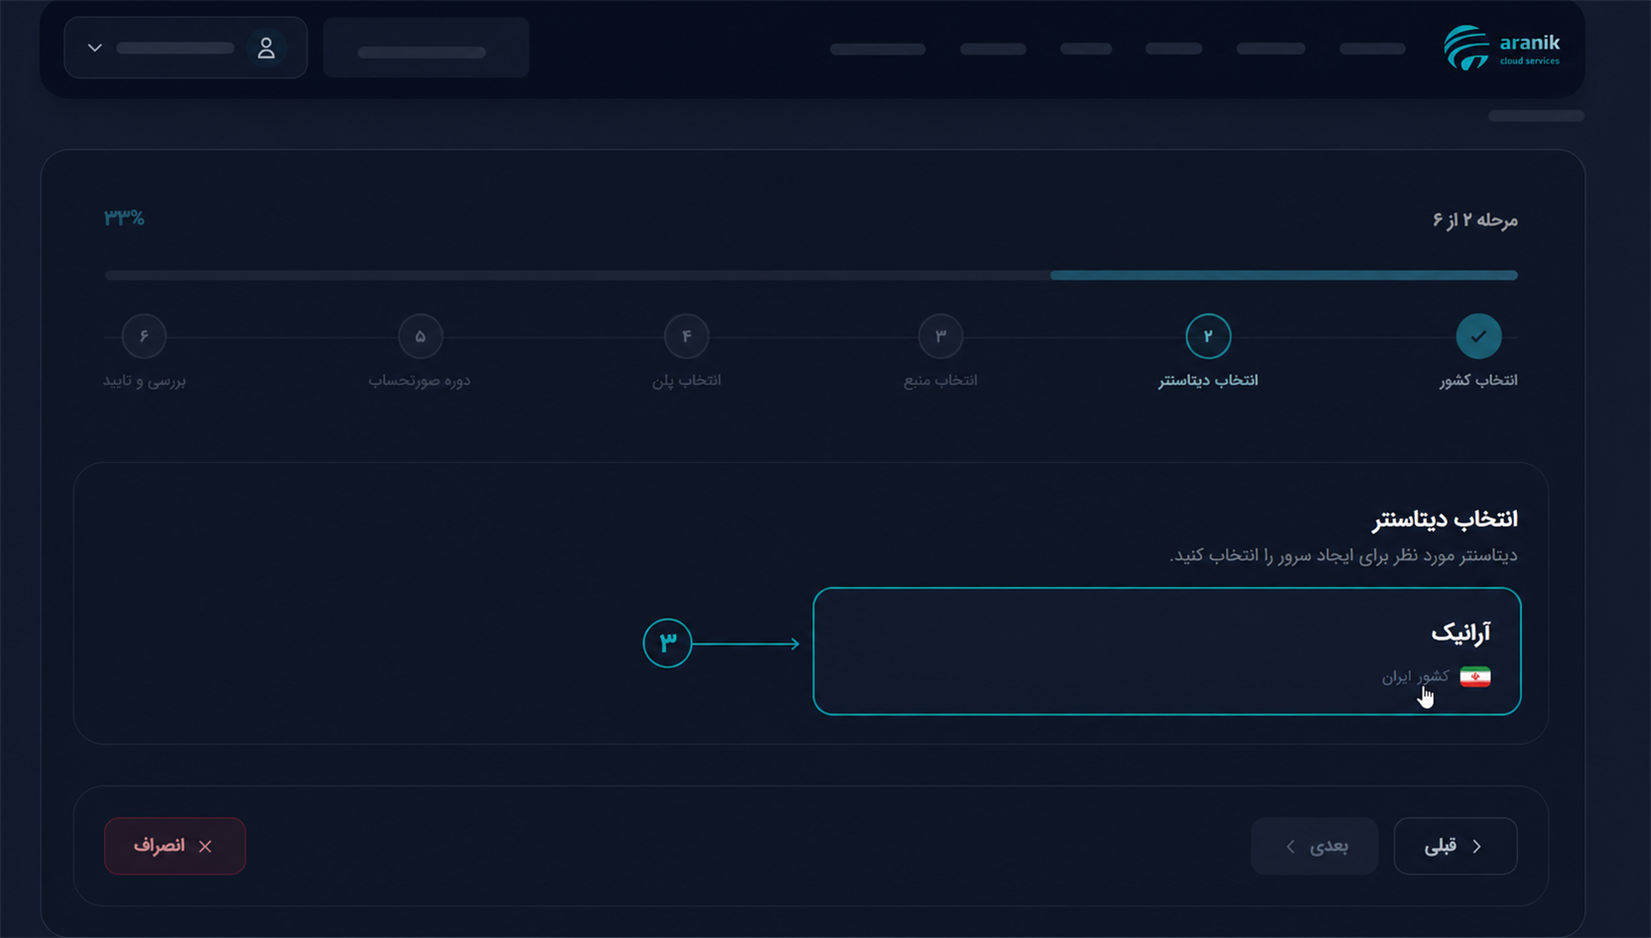Click the aranik cloud services logo
The image size is (1651, 938).
click(x=1501, y=47)
